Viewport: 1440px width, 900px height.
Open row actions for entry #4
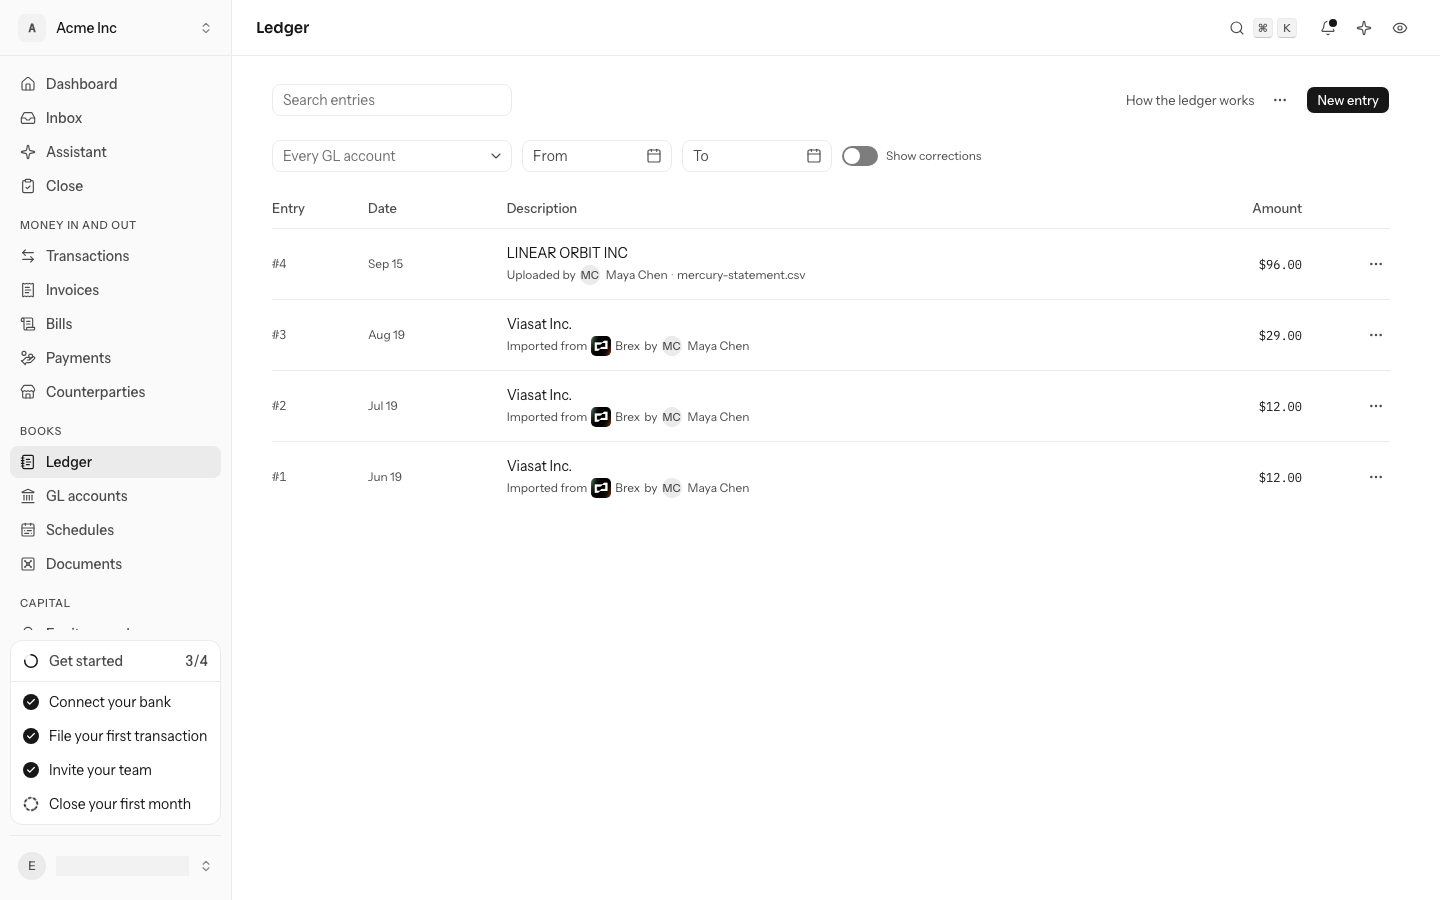pos(1376,264)
